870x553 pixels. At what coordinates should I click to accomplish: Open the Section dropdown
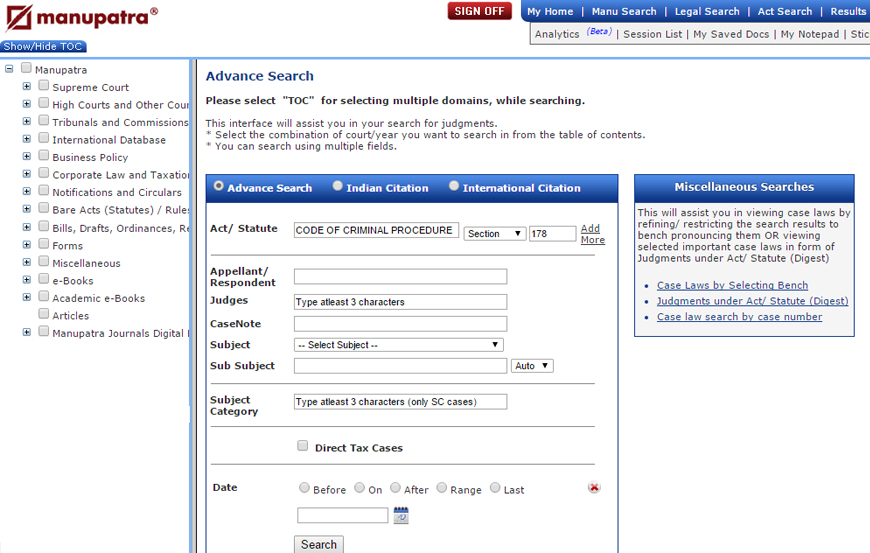494,234
